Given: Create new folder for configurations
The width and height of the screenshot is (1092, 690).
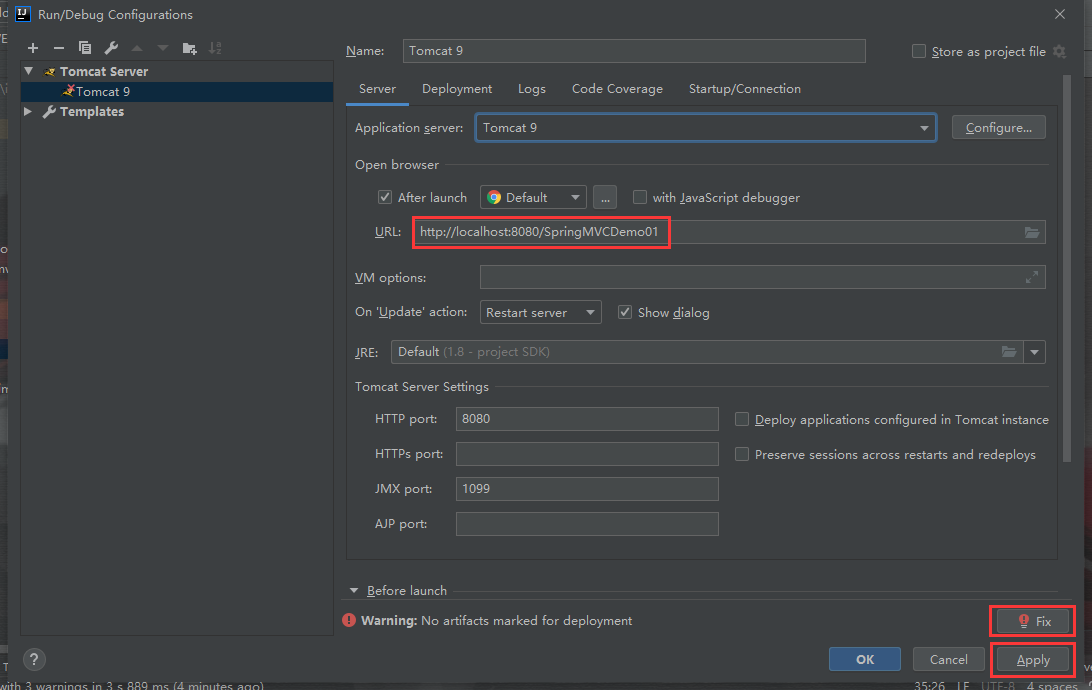Looking at the screenshot, I should pyautogui.click(x=189, y=48).
